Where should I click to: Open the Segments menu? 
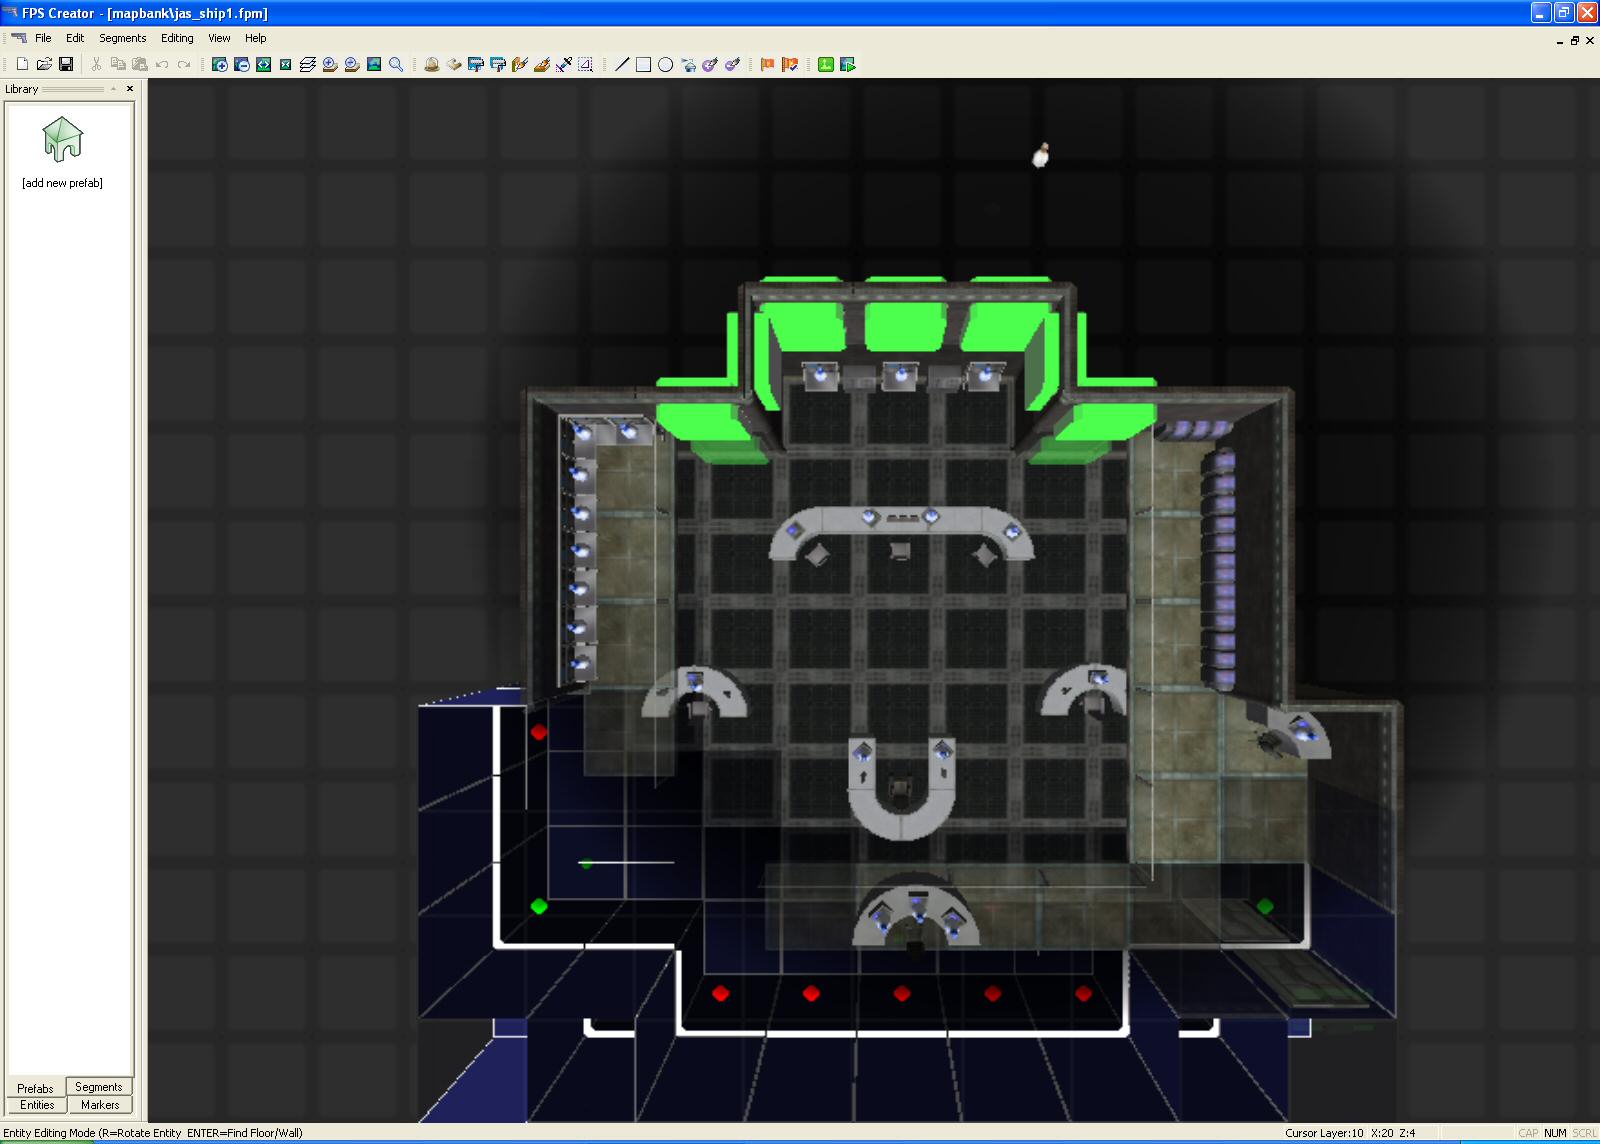122,38
